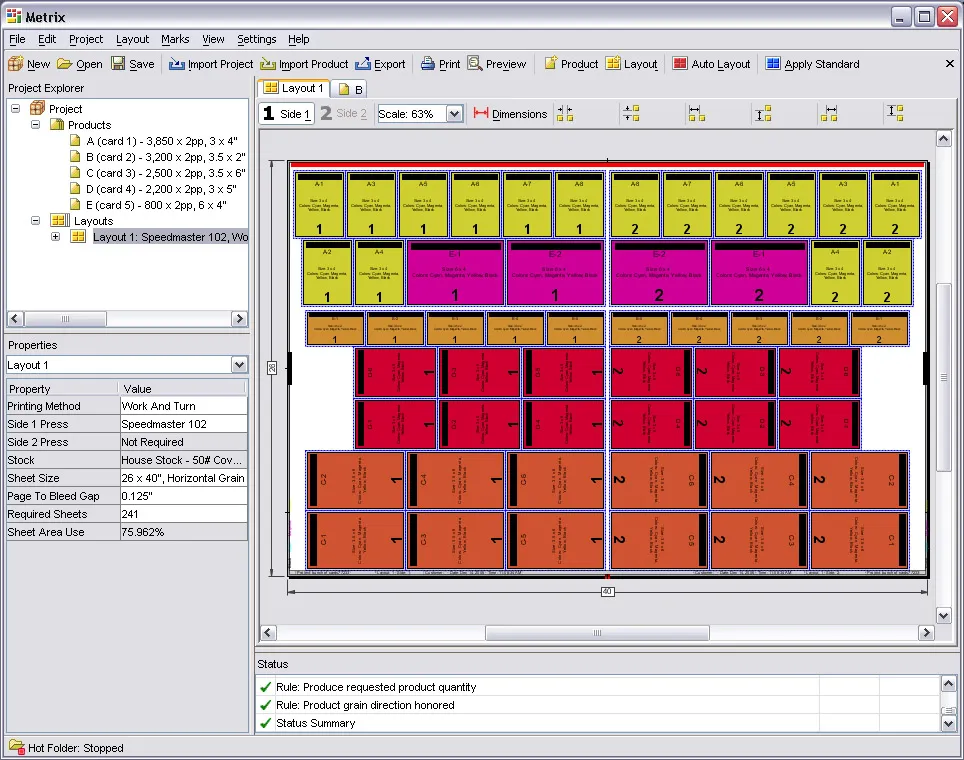Expand the Layout 1 Speedmaster node
This screenshot has height=760, width=964.
pos(55,236)
